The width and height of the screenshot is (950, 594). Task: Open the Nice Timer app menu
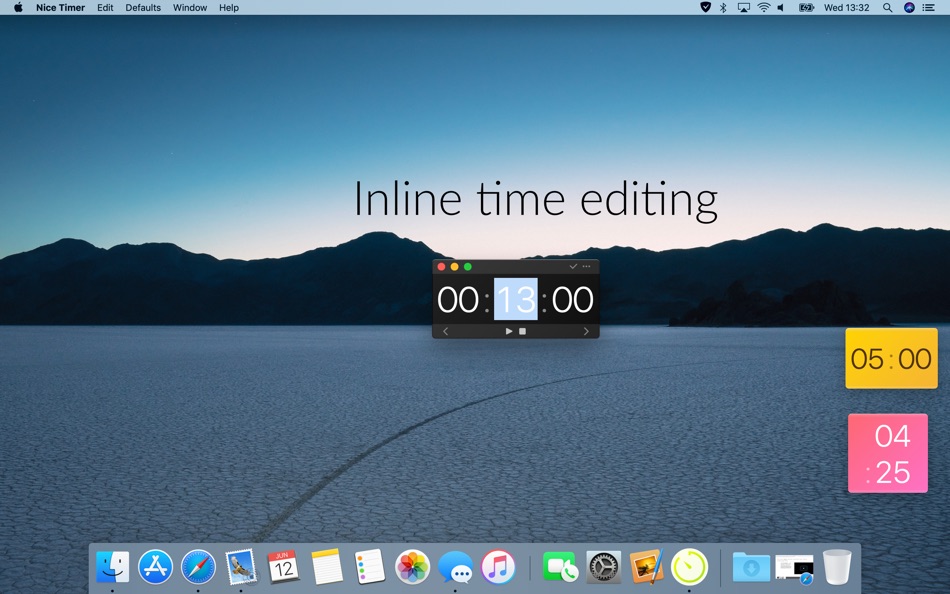(x=61, y=8)
